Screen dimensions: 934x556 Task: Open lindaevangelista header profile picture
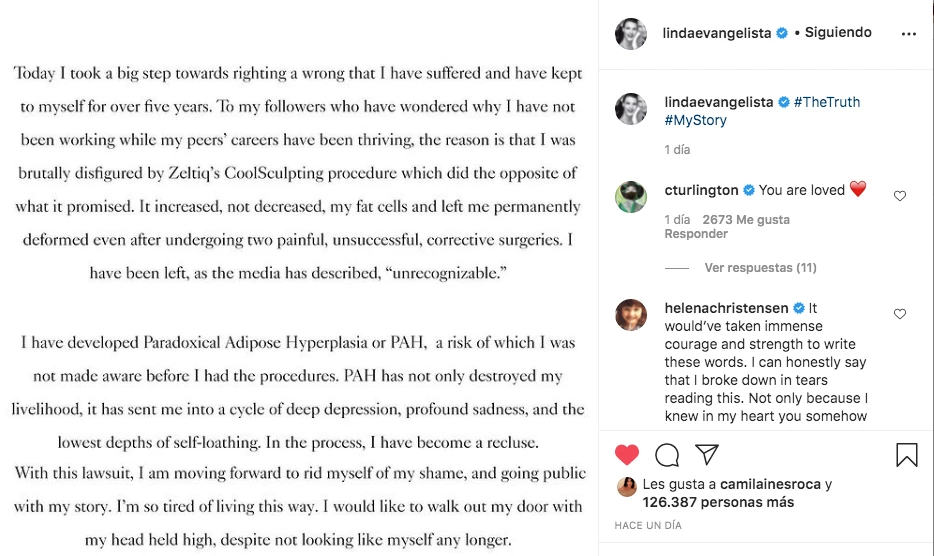tap(631, 33)
